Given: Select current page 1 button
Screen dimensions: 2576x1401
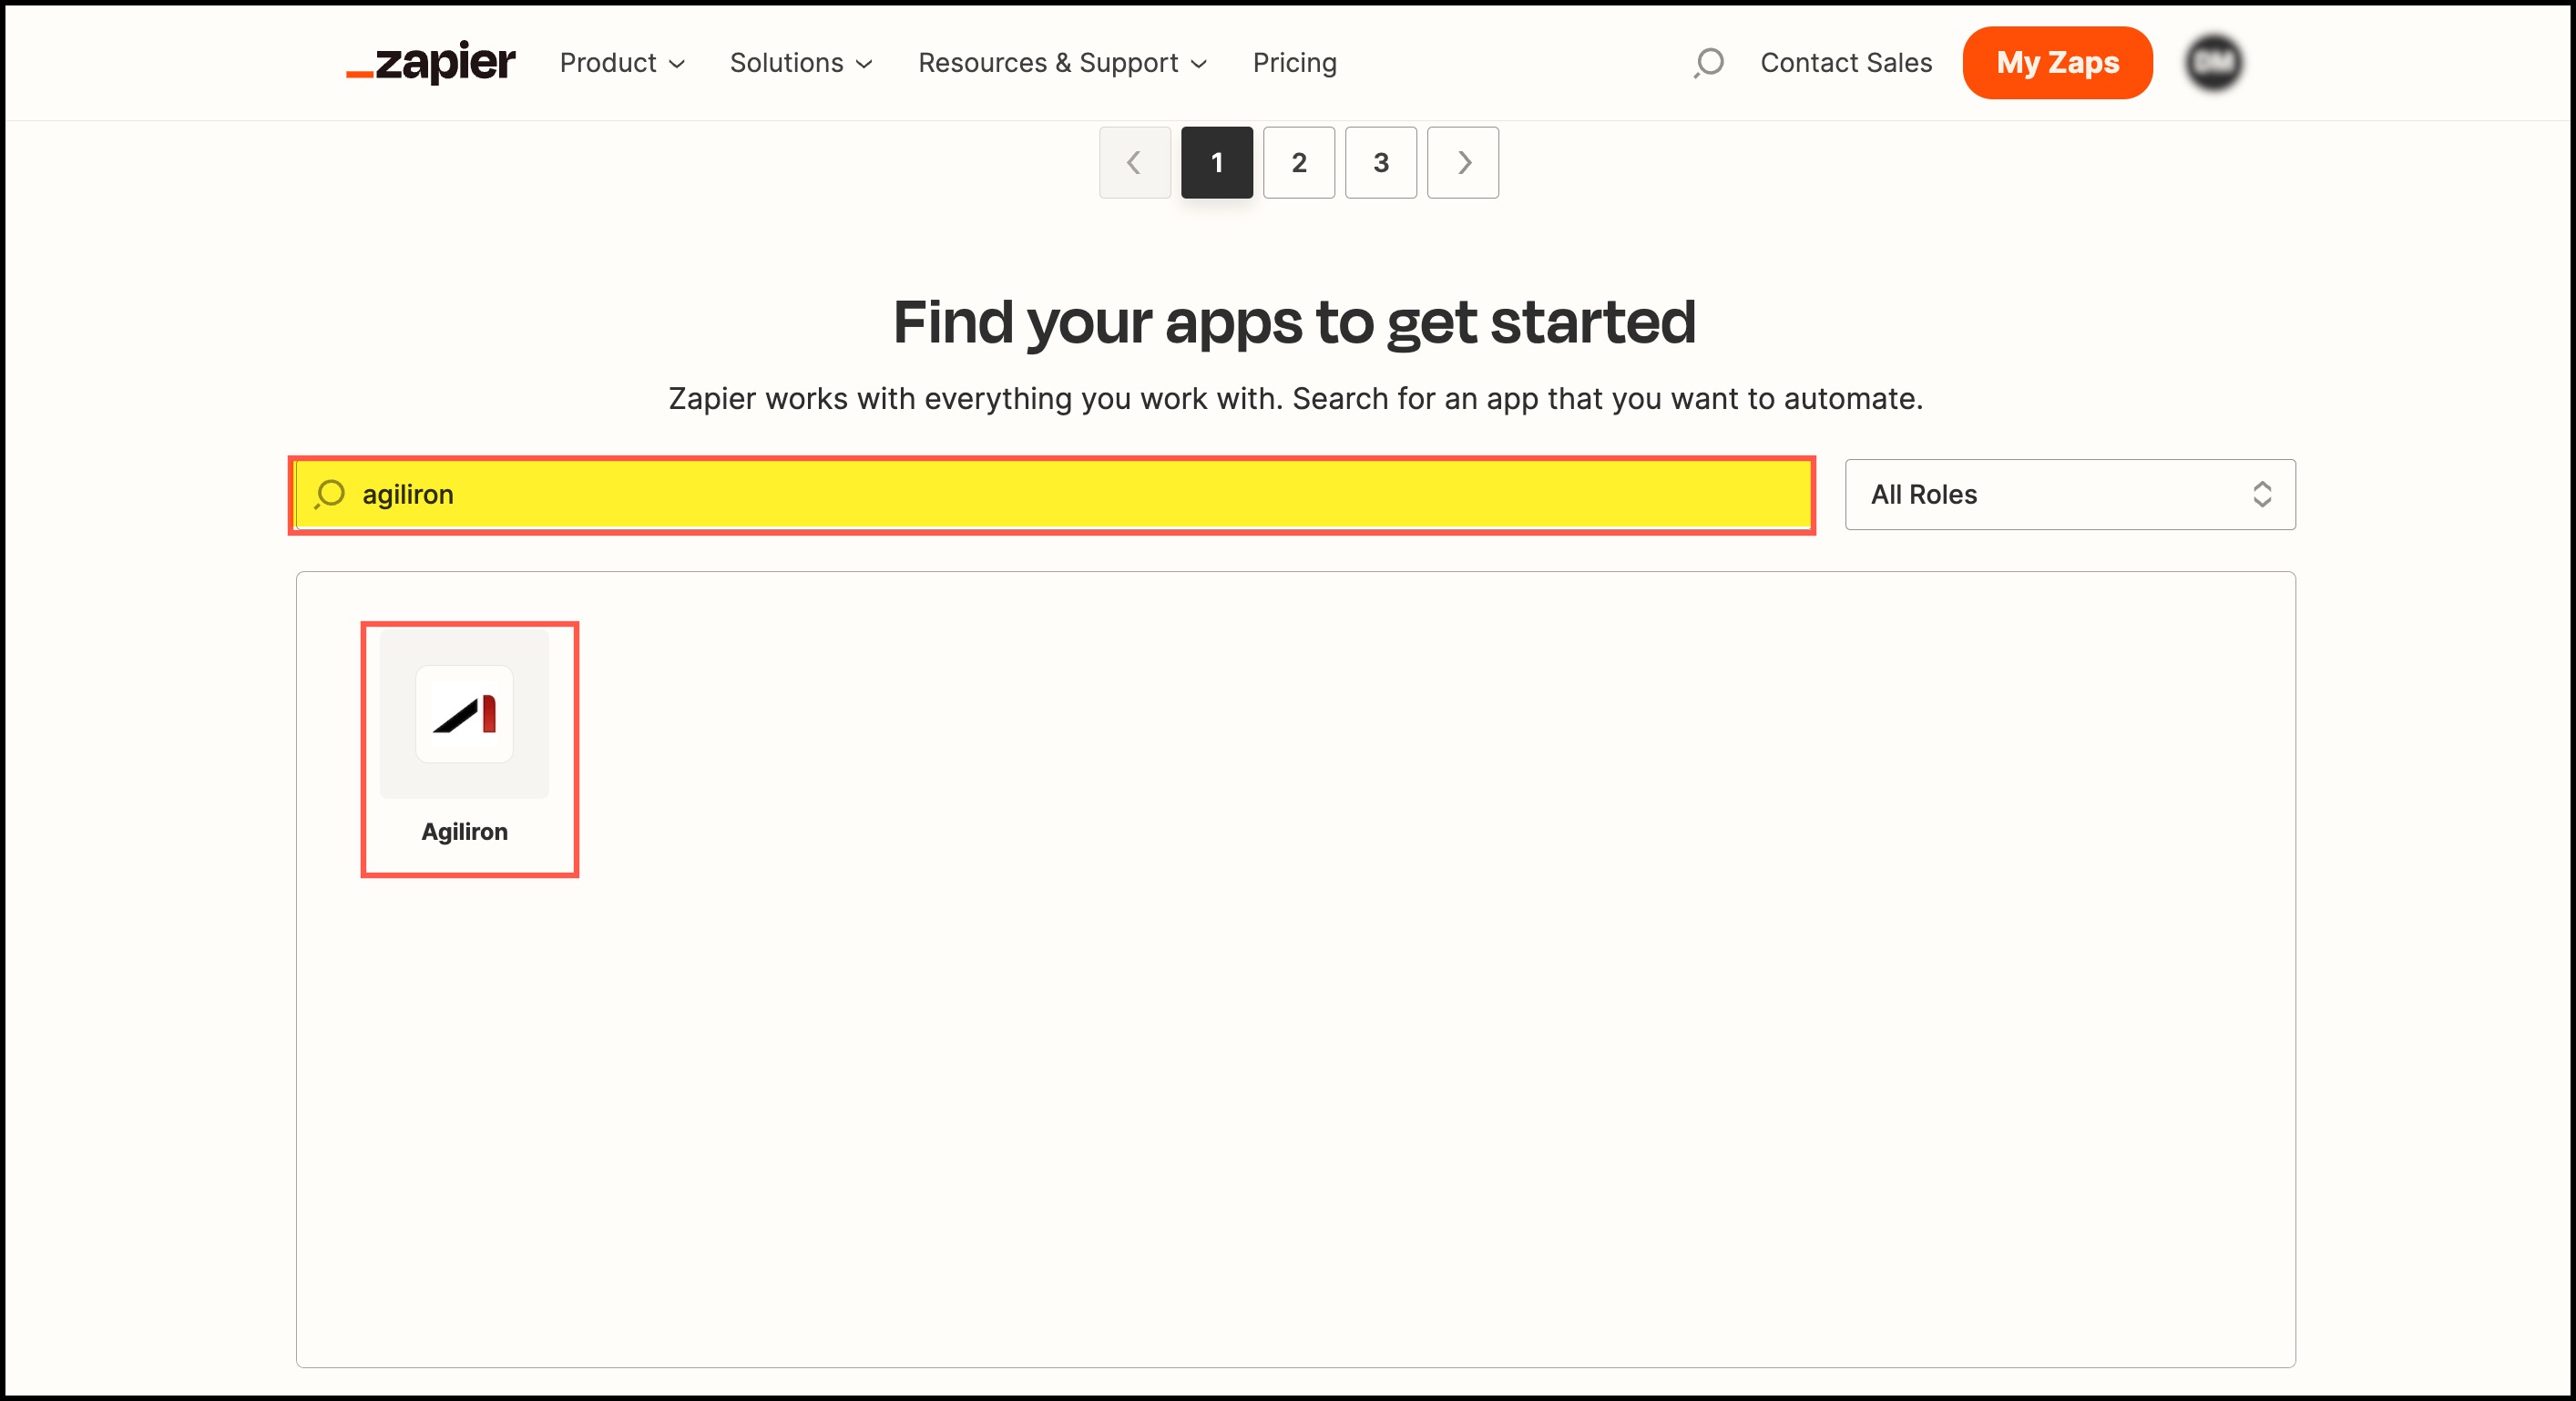Looking at the screenshot, I should [x=1216, y=162].
